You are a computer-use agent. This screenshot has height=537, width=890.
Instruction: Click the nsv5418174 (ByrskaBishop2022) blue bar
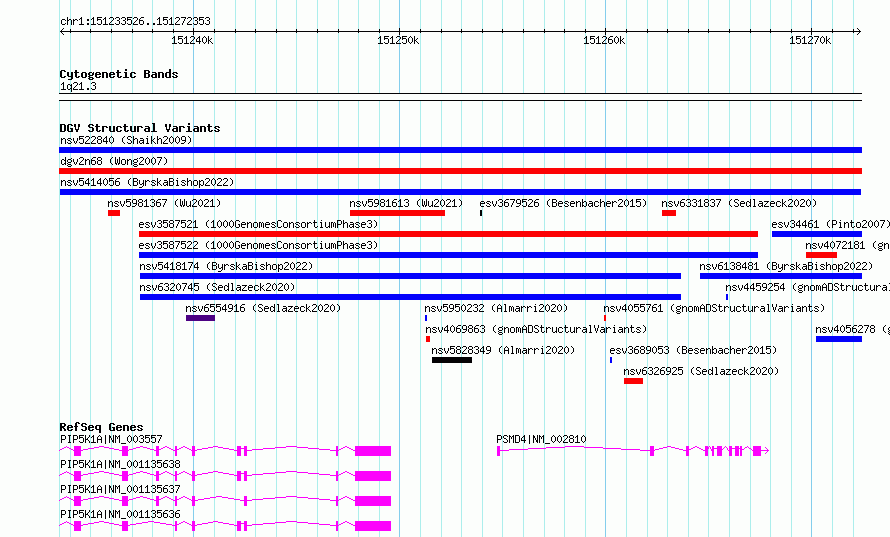coord(410,276)
